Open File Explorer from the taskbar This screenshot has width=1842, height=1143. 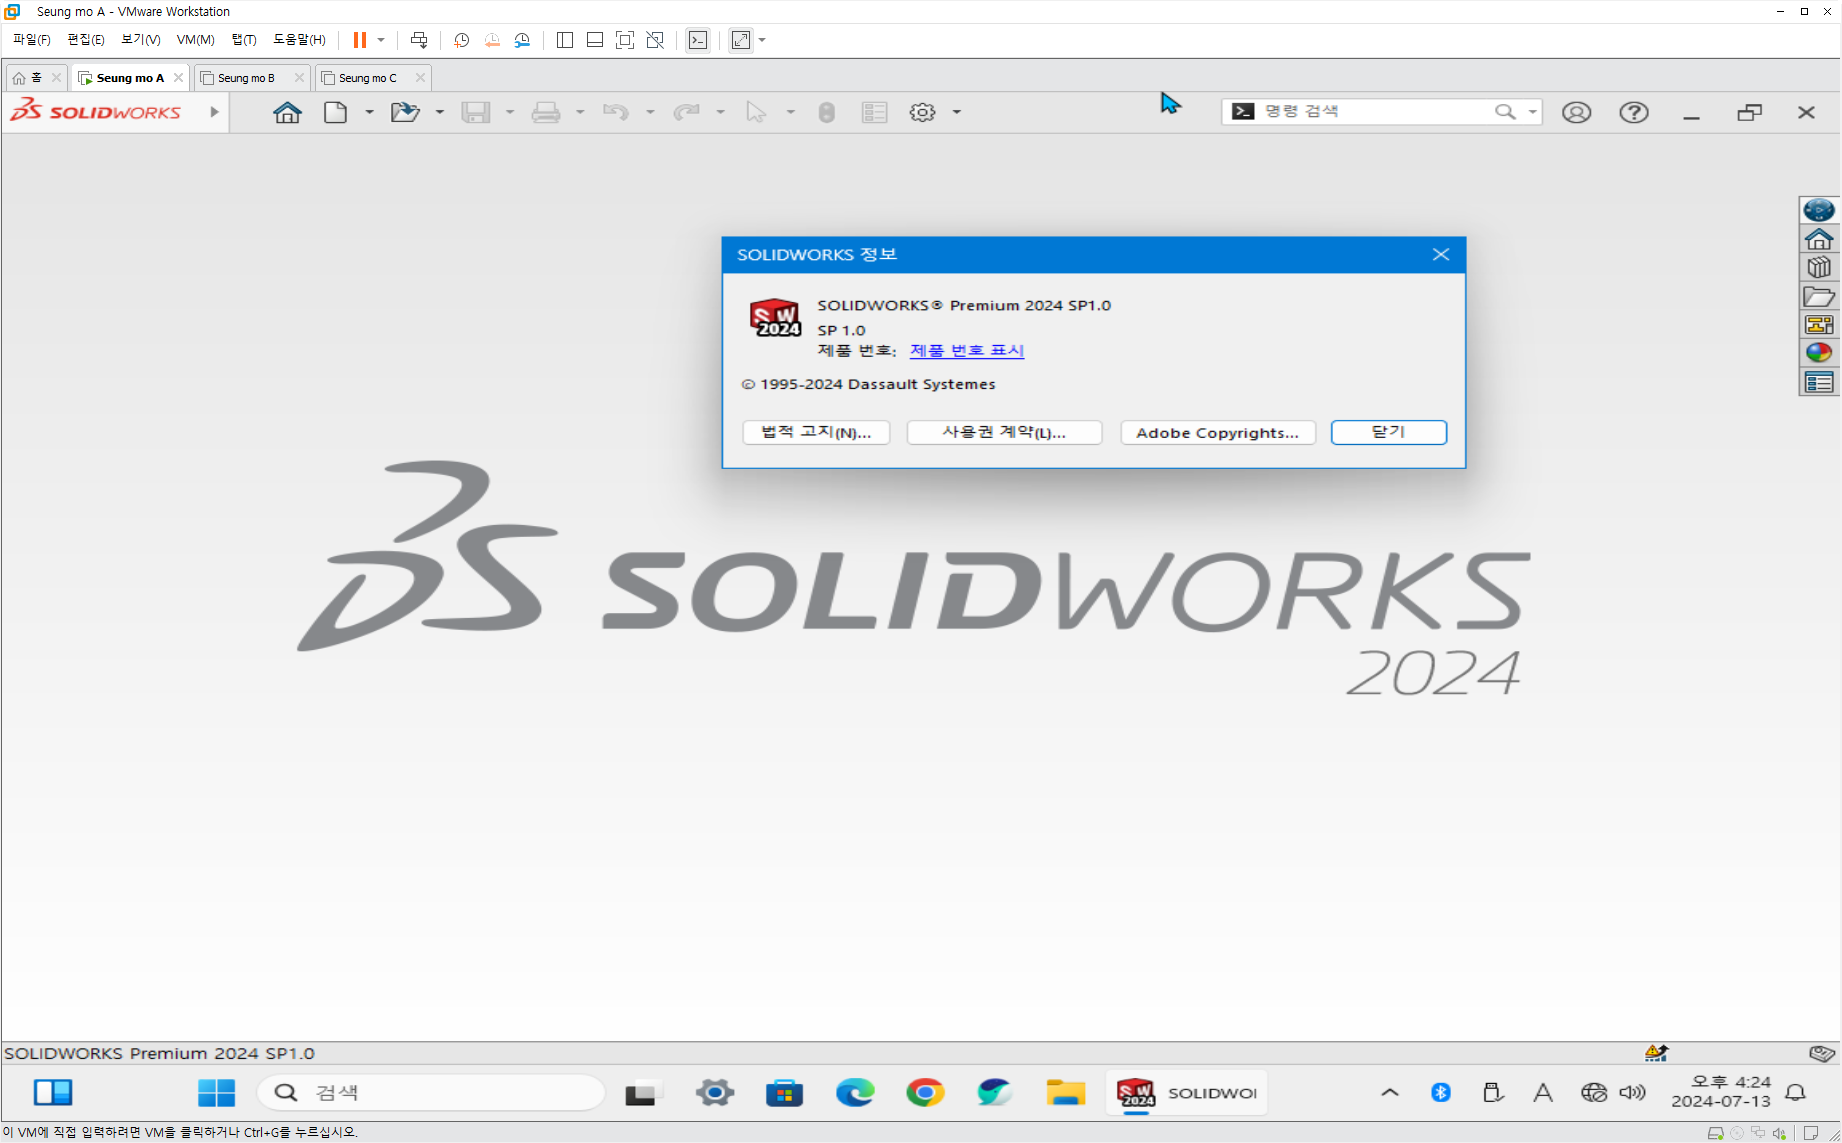1066,1092
